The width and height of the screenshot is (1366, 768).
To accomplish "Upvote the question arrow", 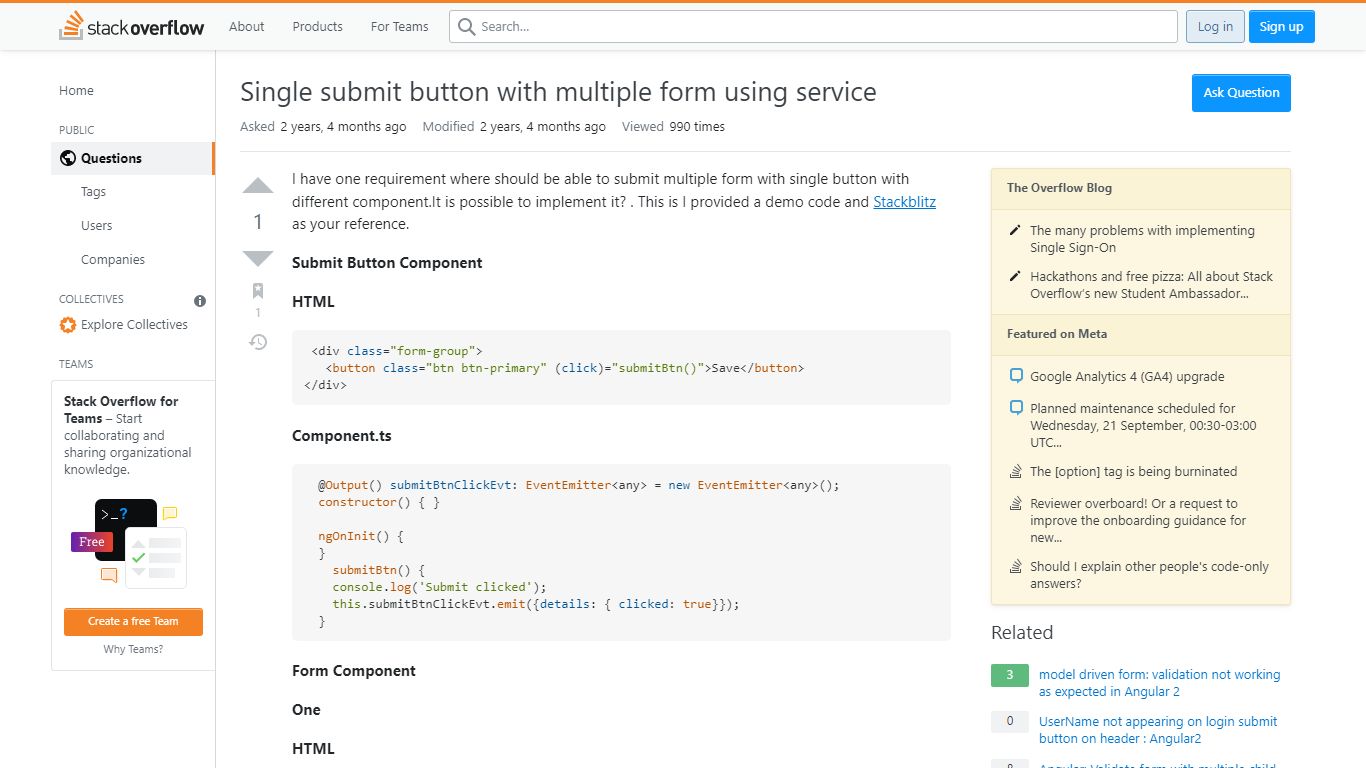I will click(258, 186).
